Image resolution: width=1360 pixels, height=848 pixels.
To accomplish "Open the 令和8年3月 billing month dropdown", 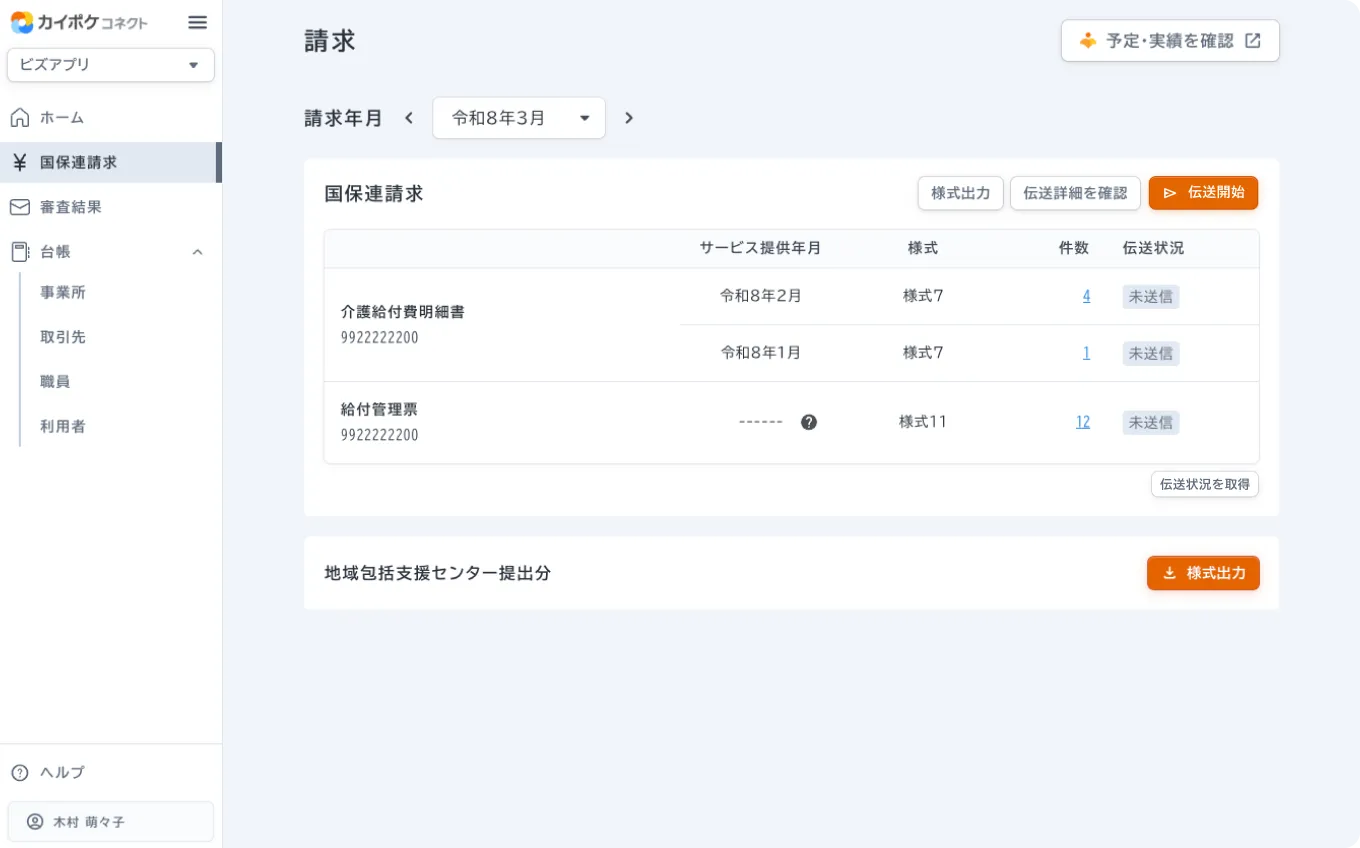I will click(518, 117).
